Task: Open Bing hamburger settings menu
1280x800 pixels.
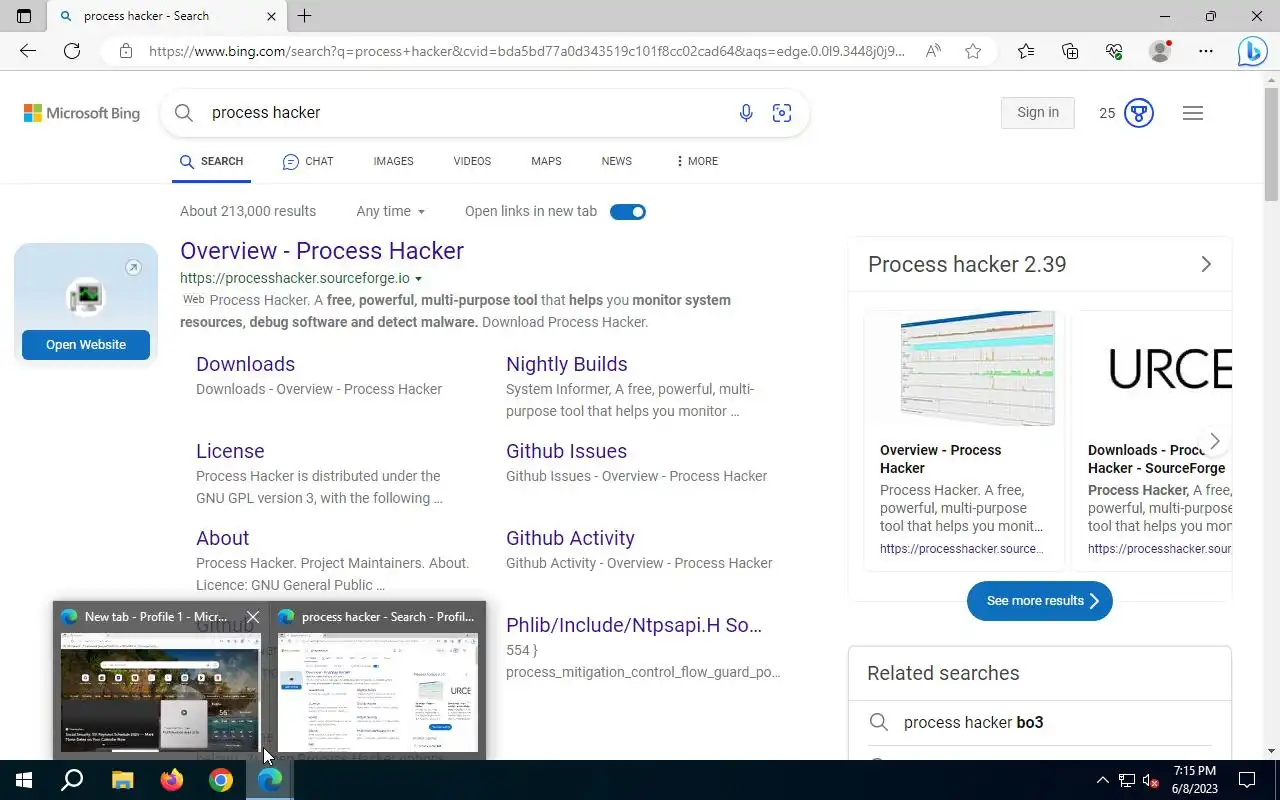Action: click(x=1192, y=113)
